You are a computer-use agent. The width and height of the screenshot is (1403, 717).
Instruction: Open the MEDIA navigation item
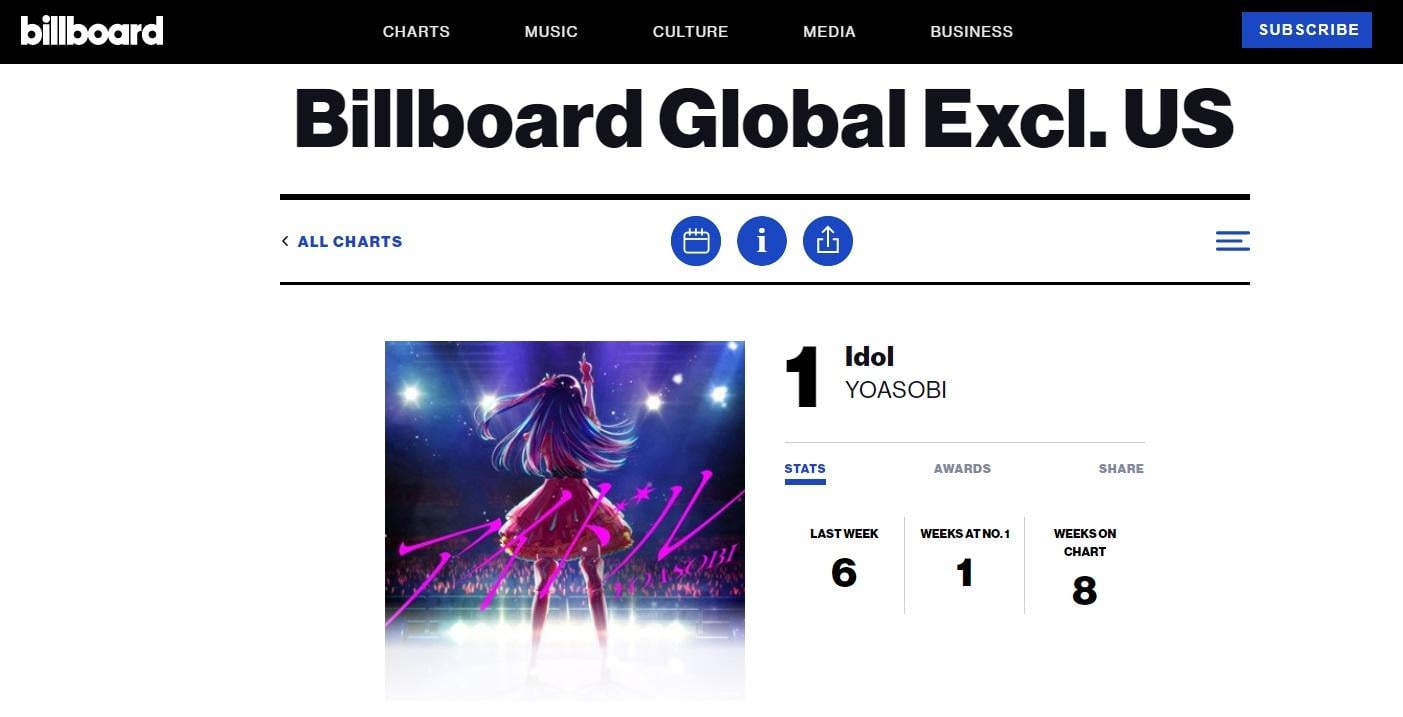[829, 32]
